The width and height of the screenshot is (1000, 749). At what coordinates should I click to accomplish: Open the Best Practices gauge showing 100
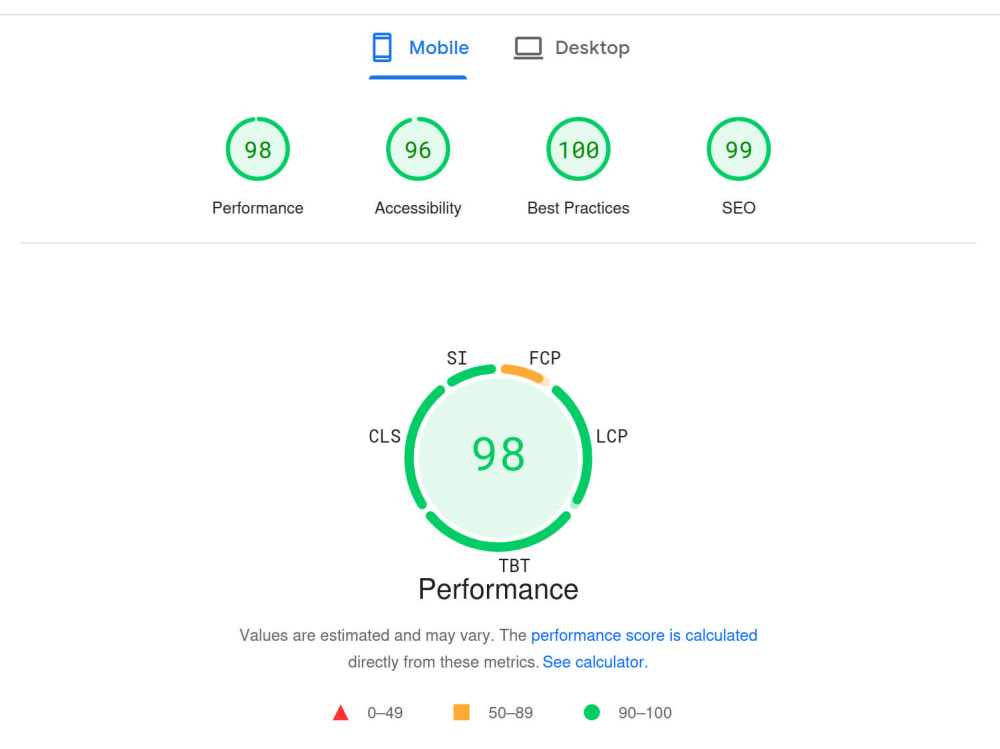[578, 149]
